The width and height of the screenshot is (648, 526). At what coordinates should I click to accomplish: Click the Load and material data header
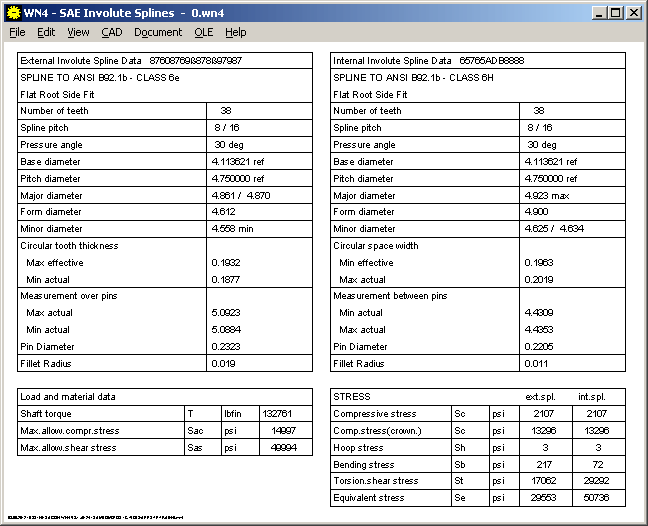(66, 396)
